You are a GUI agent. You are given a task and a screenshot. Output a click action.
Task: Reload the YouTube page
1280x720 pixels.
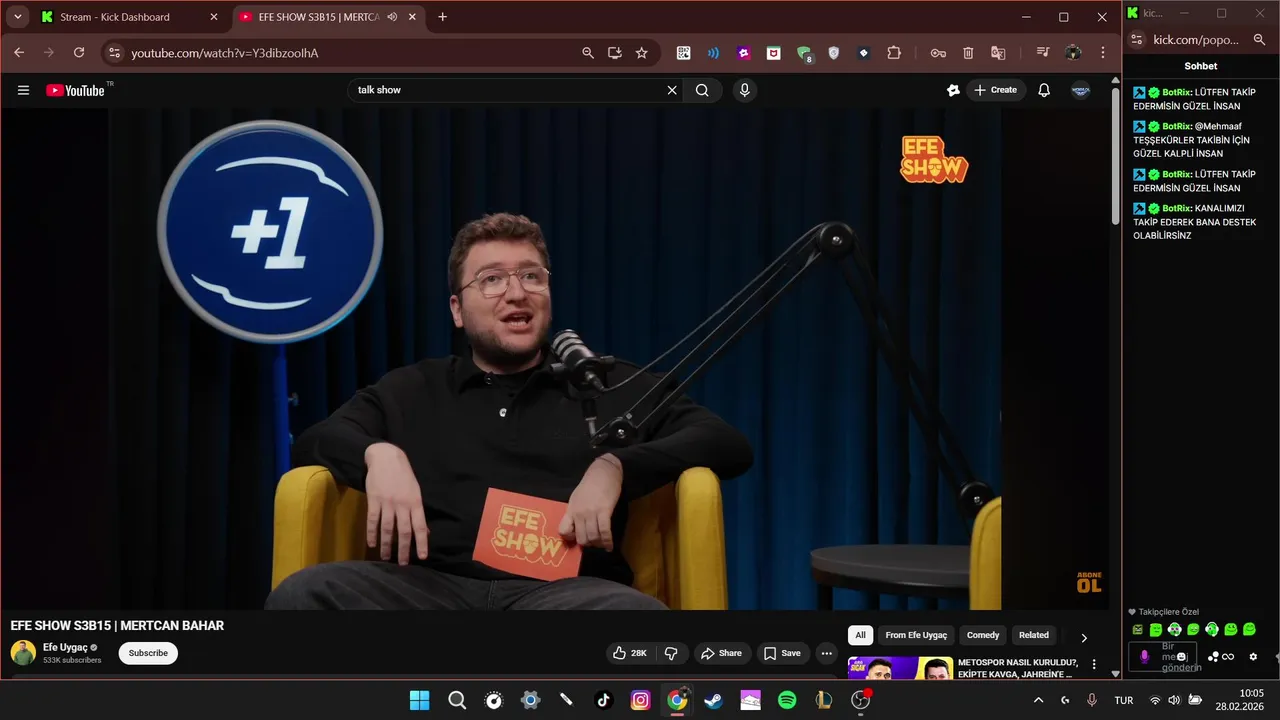click(79, 53)
